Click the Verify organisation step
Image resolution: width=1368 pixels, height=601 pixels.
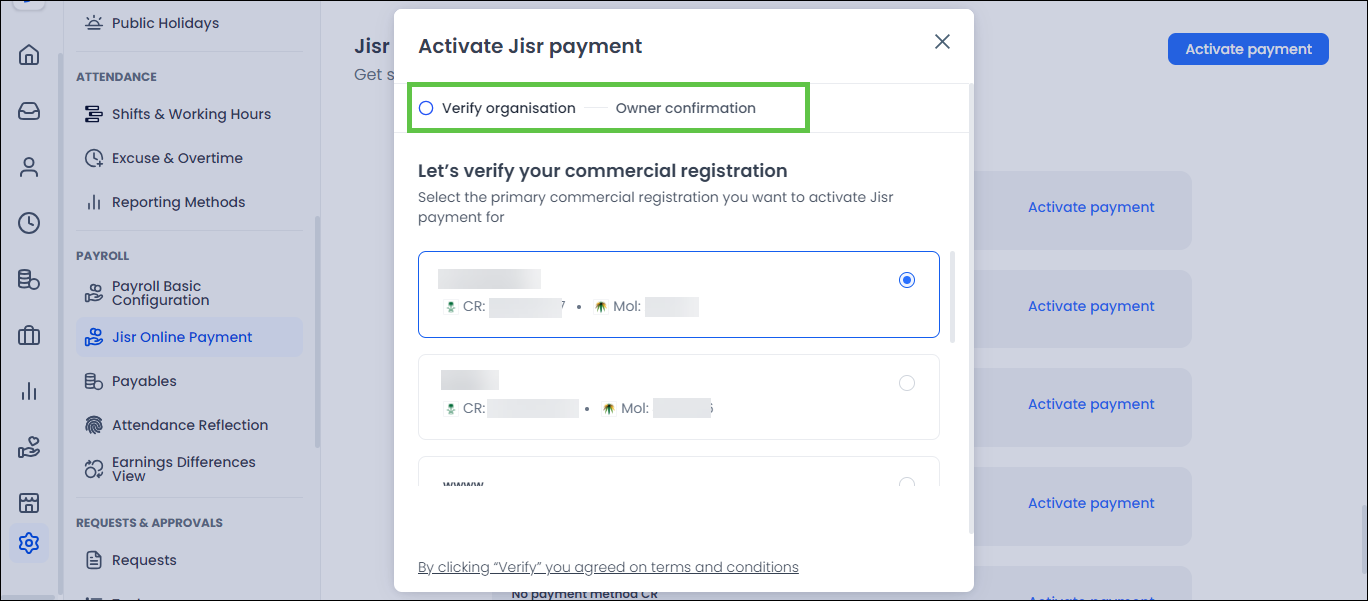click(497, 108)
